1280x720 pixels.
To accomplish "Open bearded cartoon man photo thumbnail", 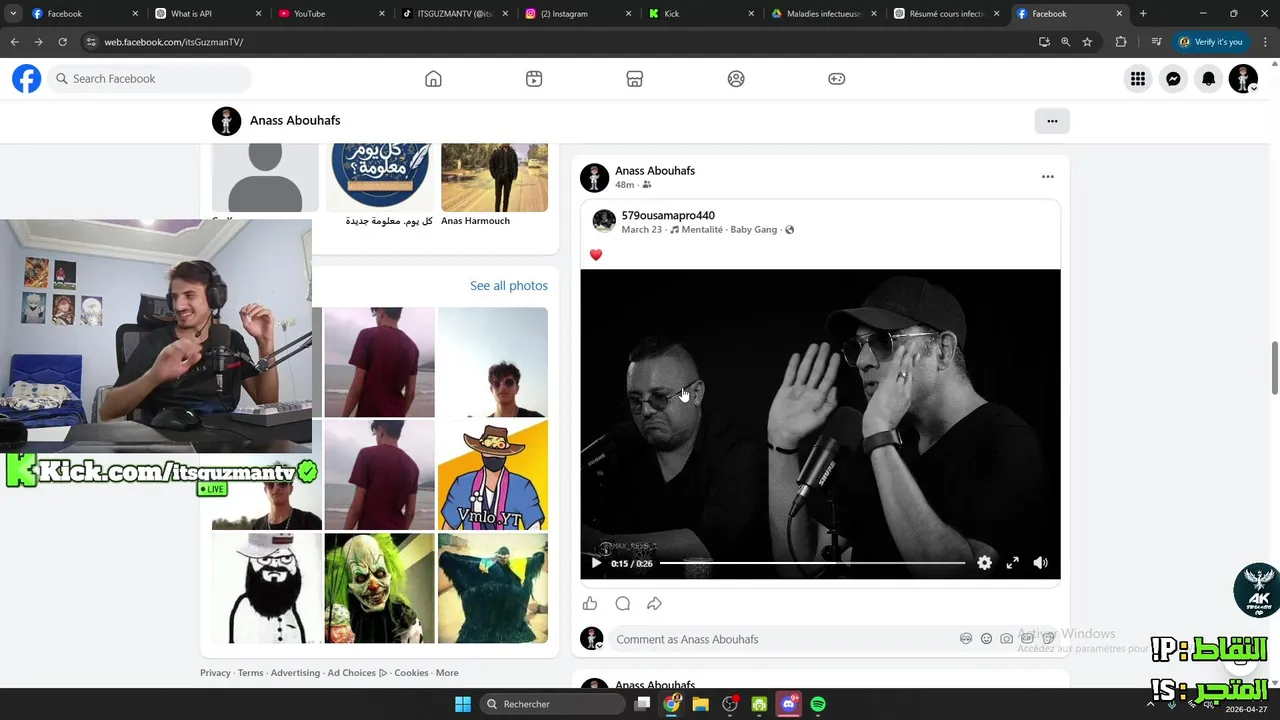I will tap(267, 588).
